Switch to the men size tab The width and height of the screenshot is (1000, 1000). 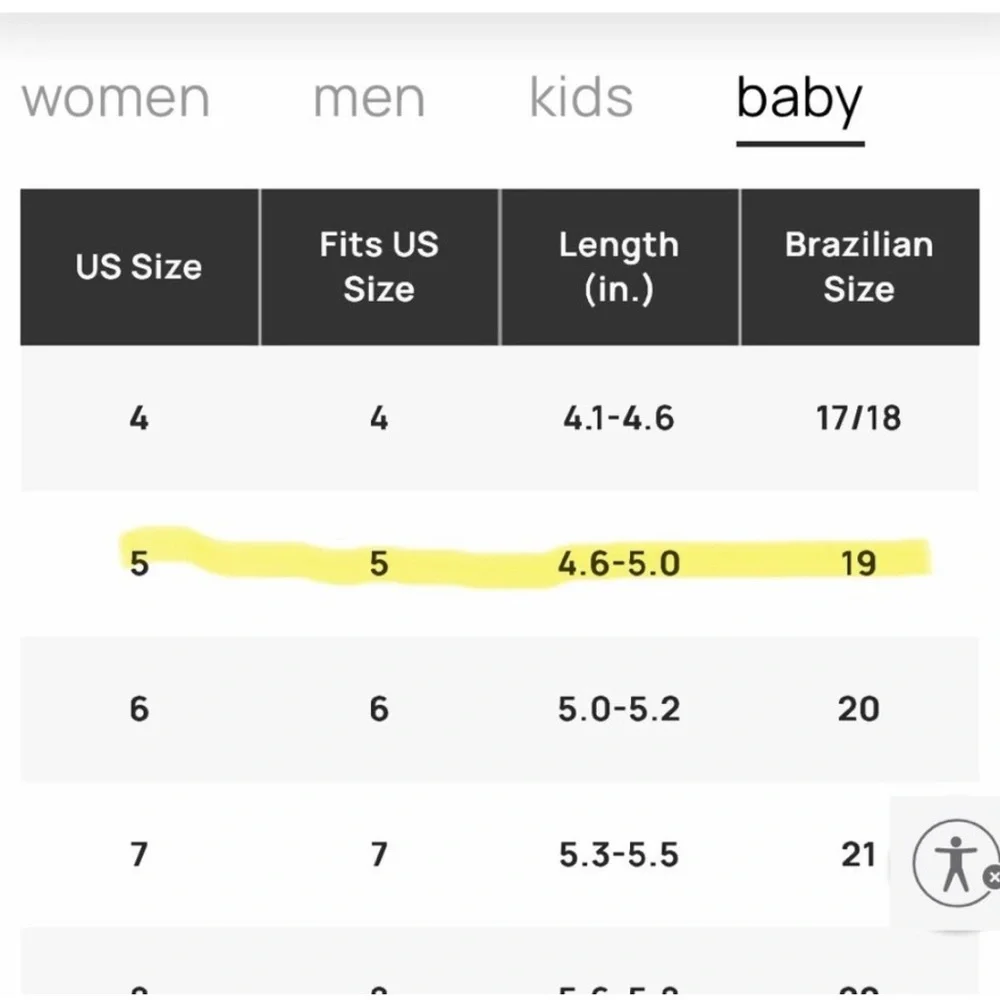click(x=369, y=99)
